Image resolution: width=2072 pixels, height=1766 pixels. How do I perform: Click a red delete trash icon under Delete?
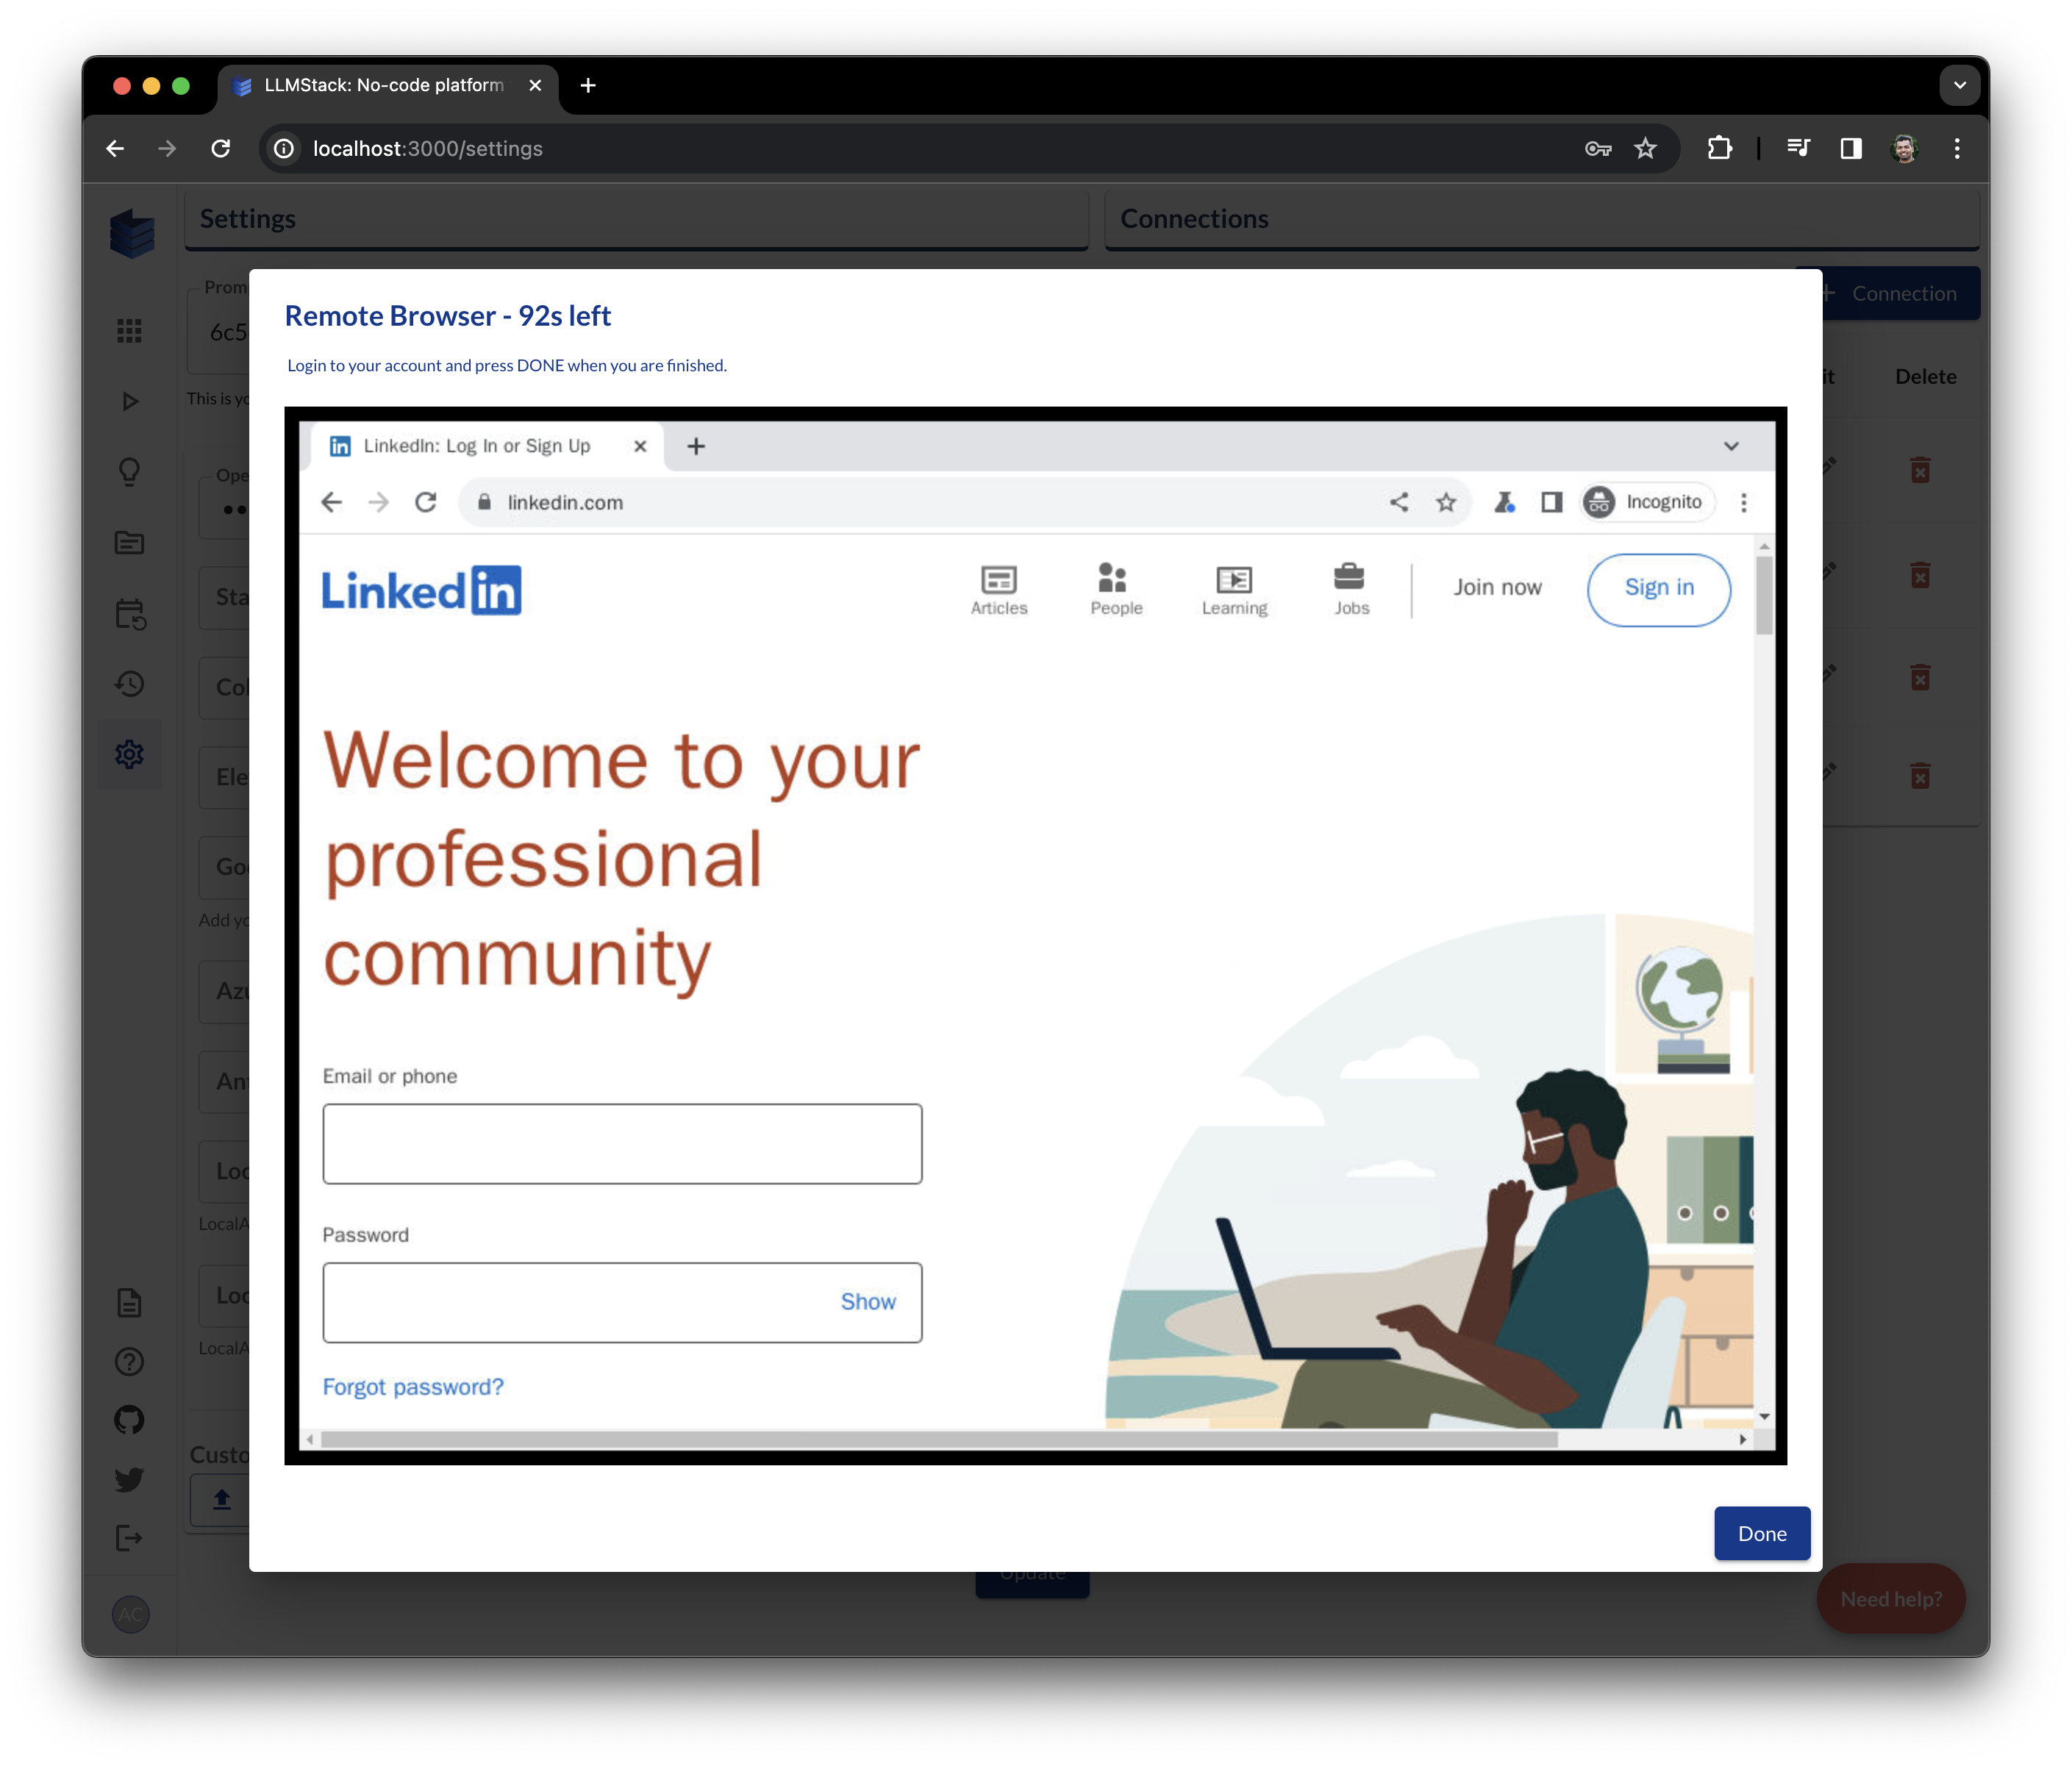1921,470
